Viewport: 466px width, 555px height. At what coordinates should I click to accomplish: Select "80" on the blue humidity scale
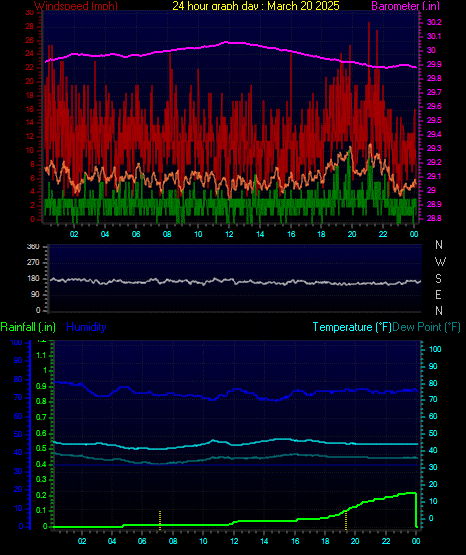[x=18, y=379]
